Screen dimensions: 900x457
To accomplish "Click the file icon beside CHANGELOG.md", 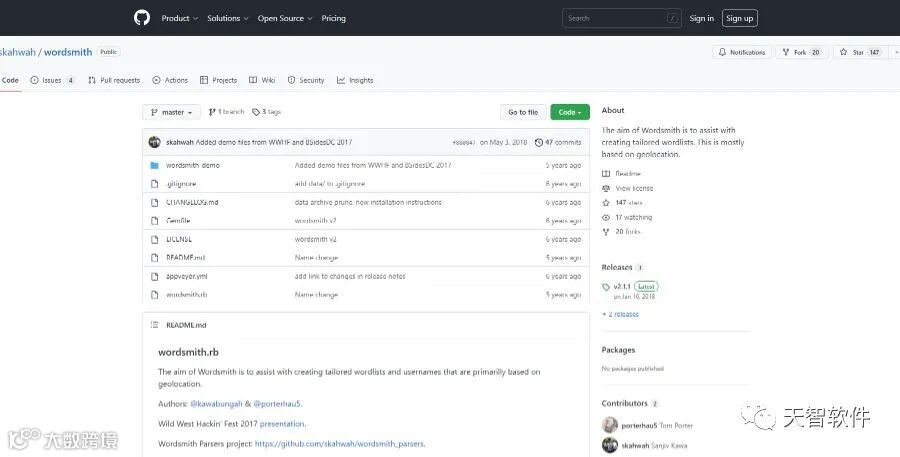I will 154,202.
